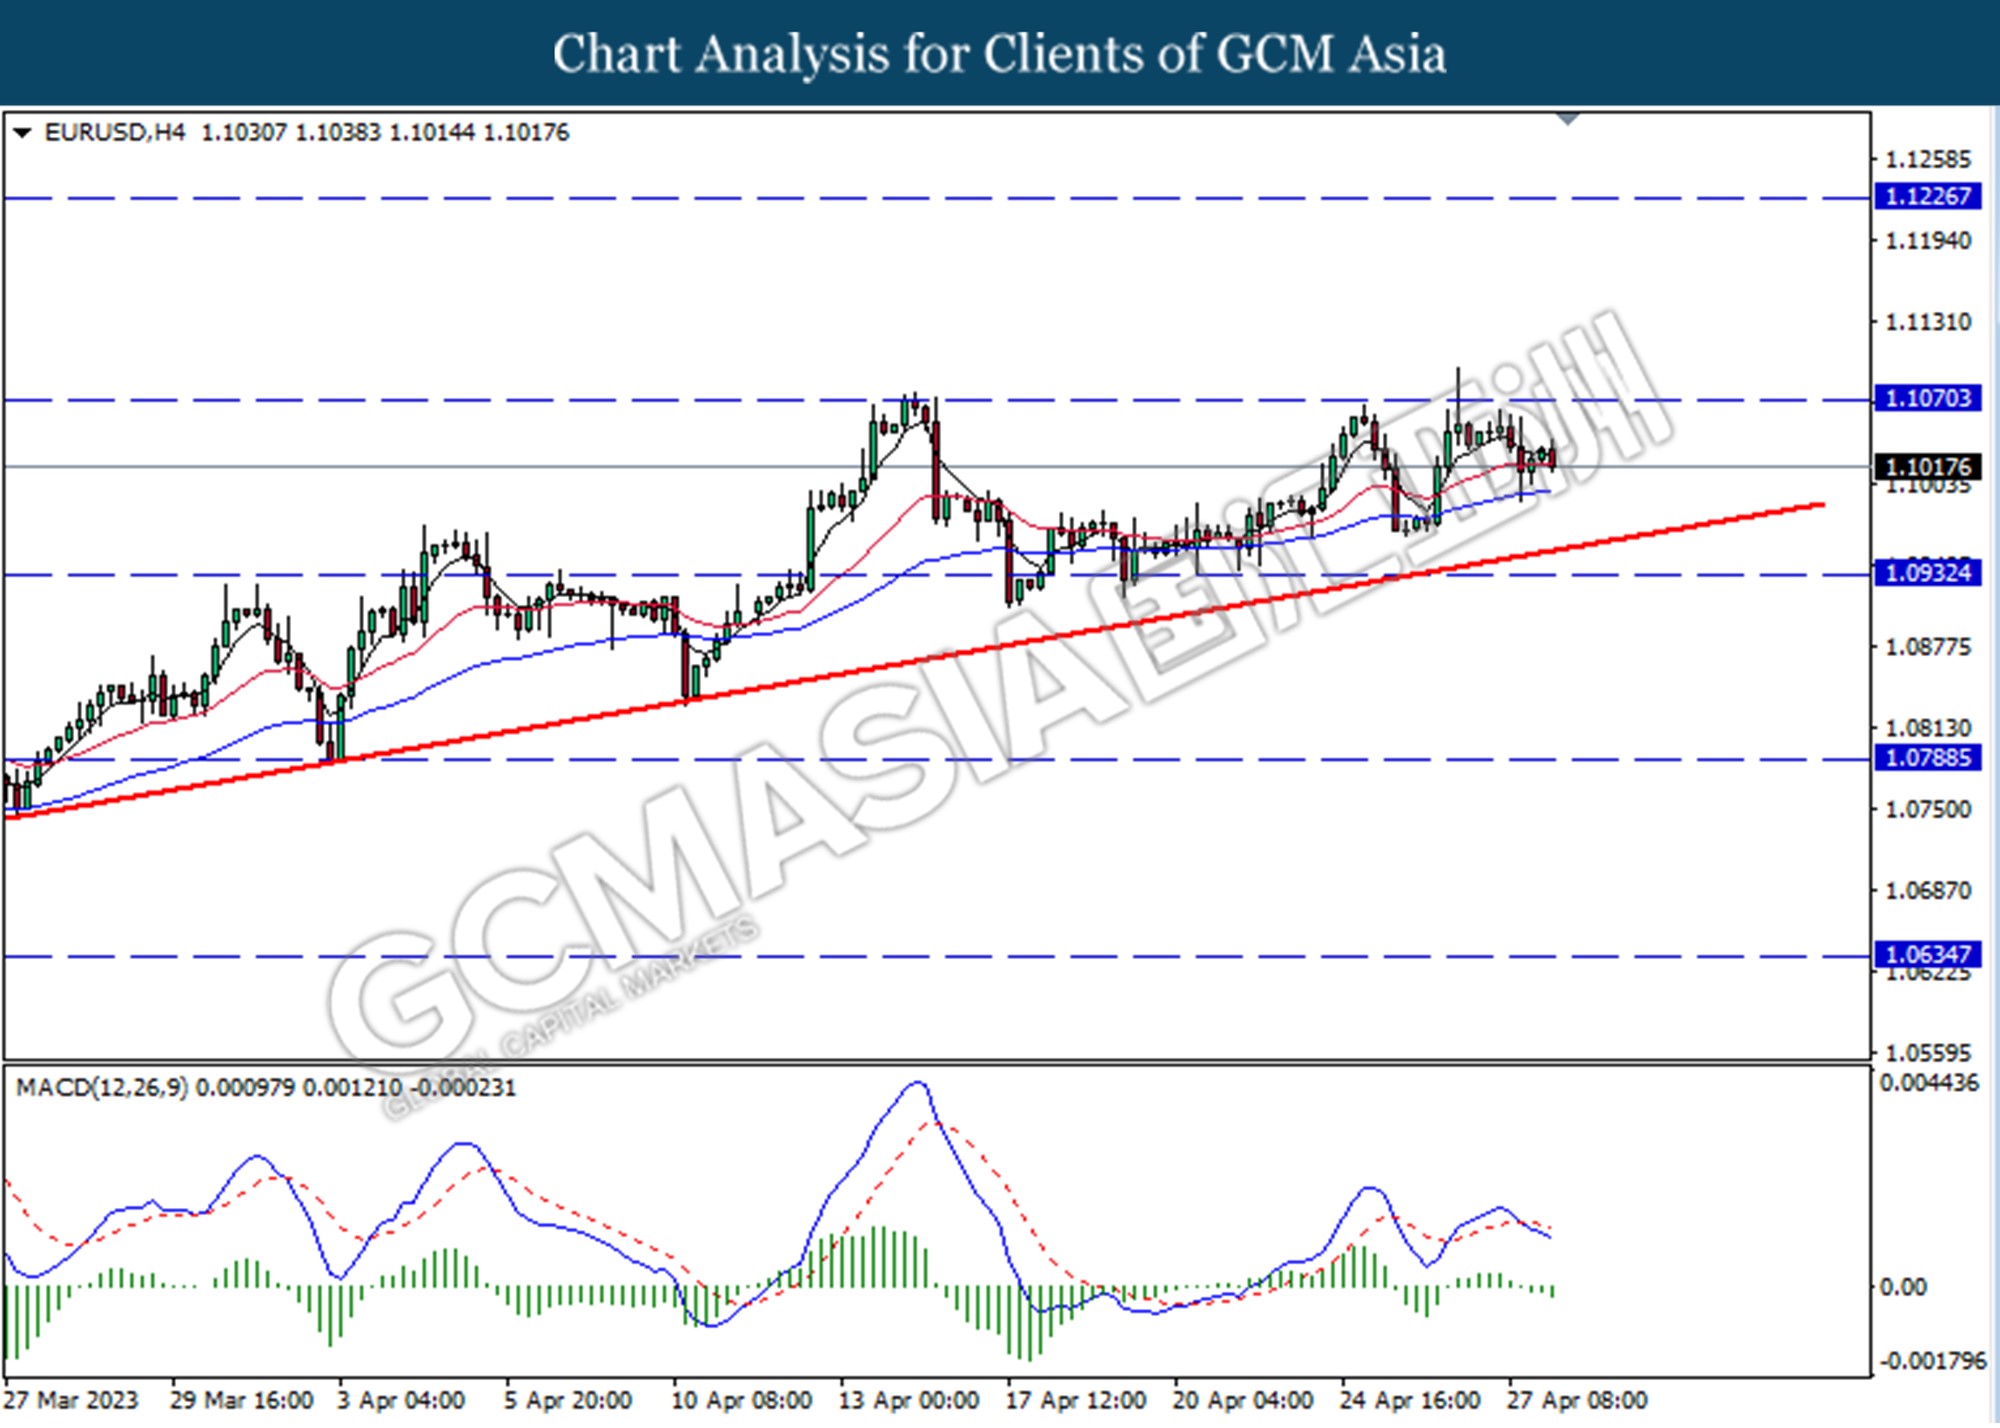Click the 1.11940 price scale value
The height and width of the screenshot is (1428, 2000).
point(1928,240)
